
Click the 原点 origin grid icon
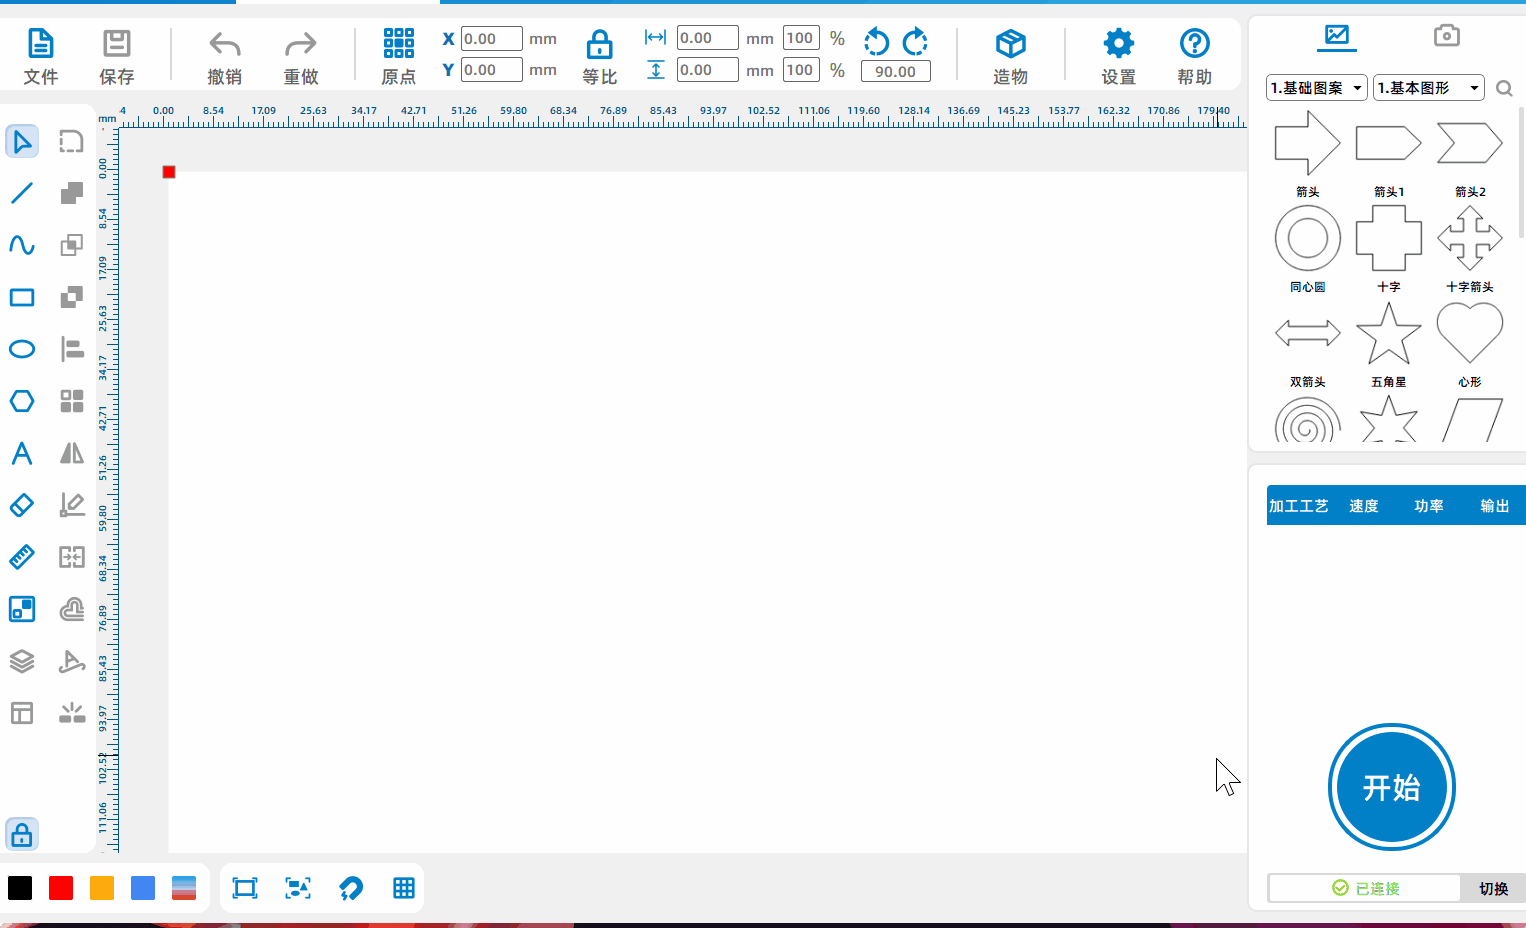click(398, 43)
